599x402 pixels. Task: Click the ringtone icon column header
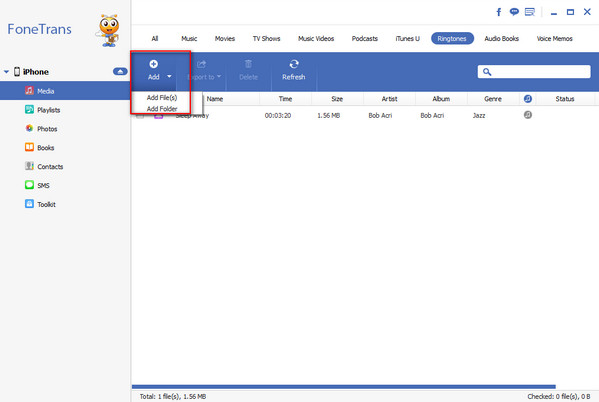(x=528, y=99)
